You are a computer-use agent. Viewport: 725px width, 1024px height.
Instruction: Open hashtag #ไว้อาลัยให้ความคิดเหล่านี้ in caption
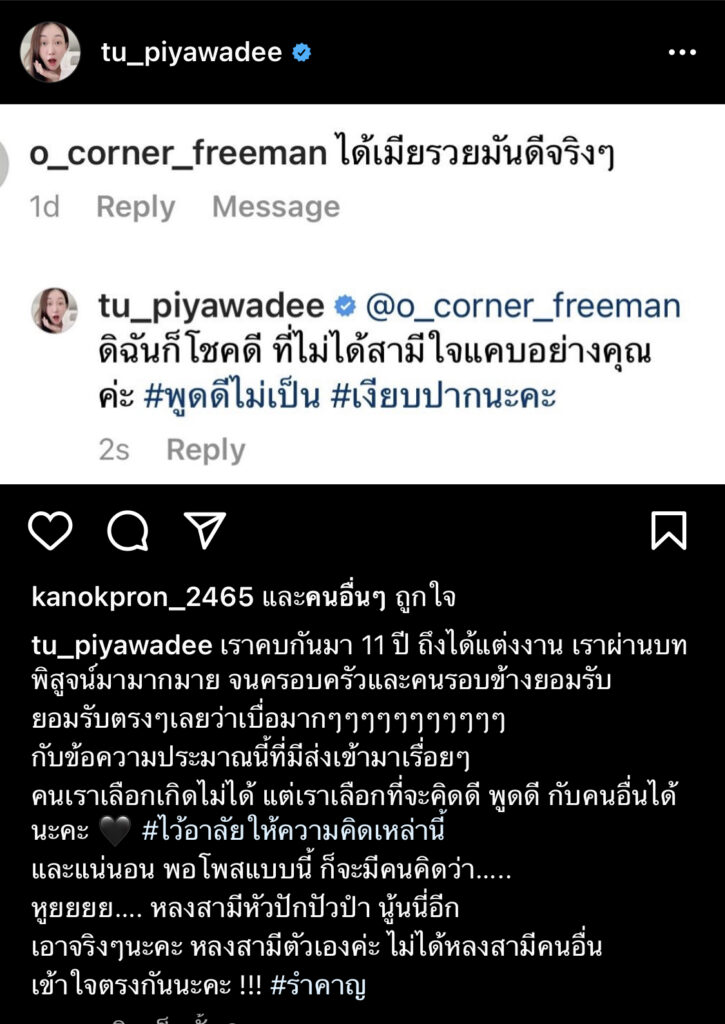pos(293,831)
